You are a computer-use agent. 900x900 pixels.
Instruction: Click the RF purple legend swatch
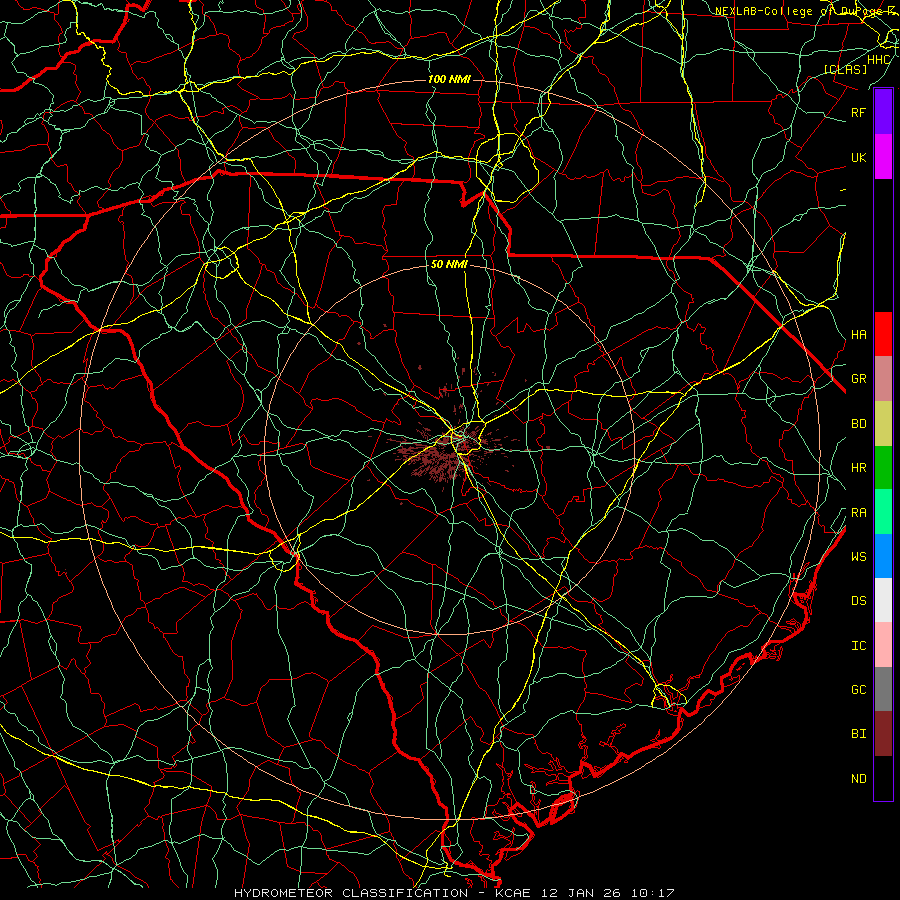883,112
